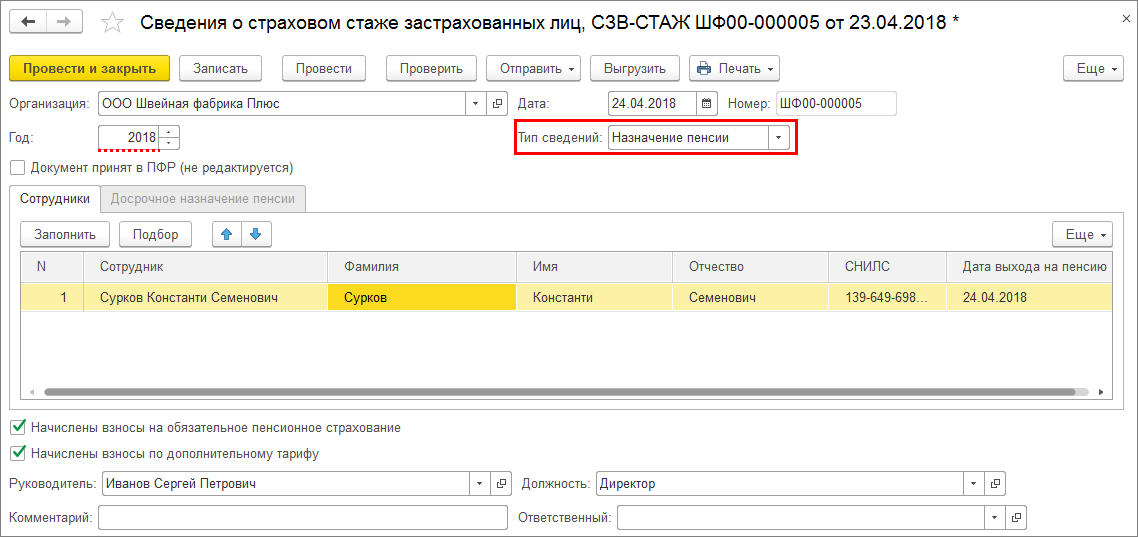Open the Печать dropdown menu
The height and width of the screenshot is (537, 1138).
point(734,69)
